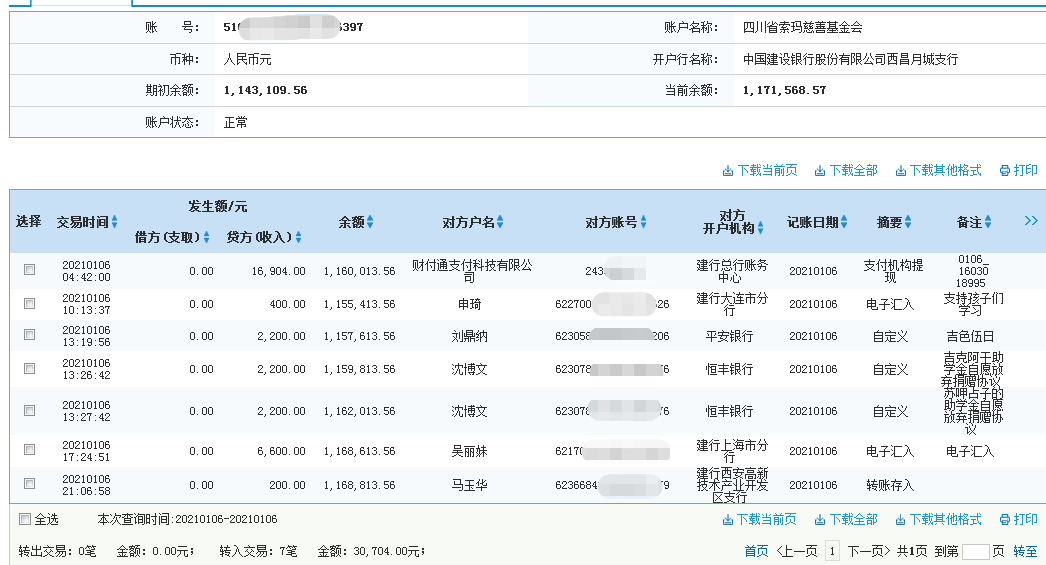
Task: Sort by 记账日期 column arrows
Action: pyautogui.click(x=844, y=222)
